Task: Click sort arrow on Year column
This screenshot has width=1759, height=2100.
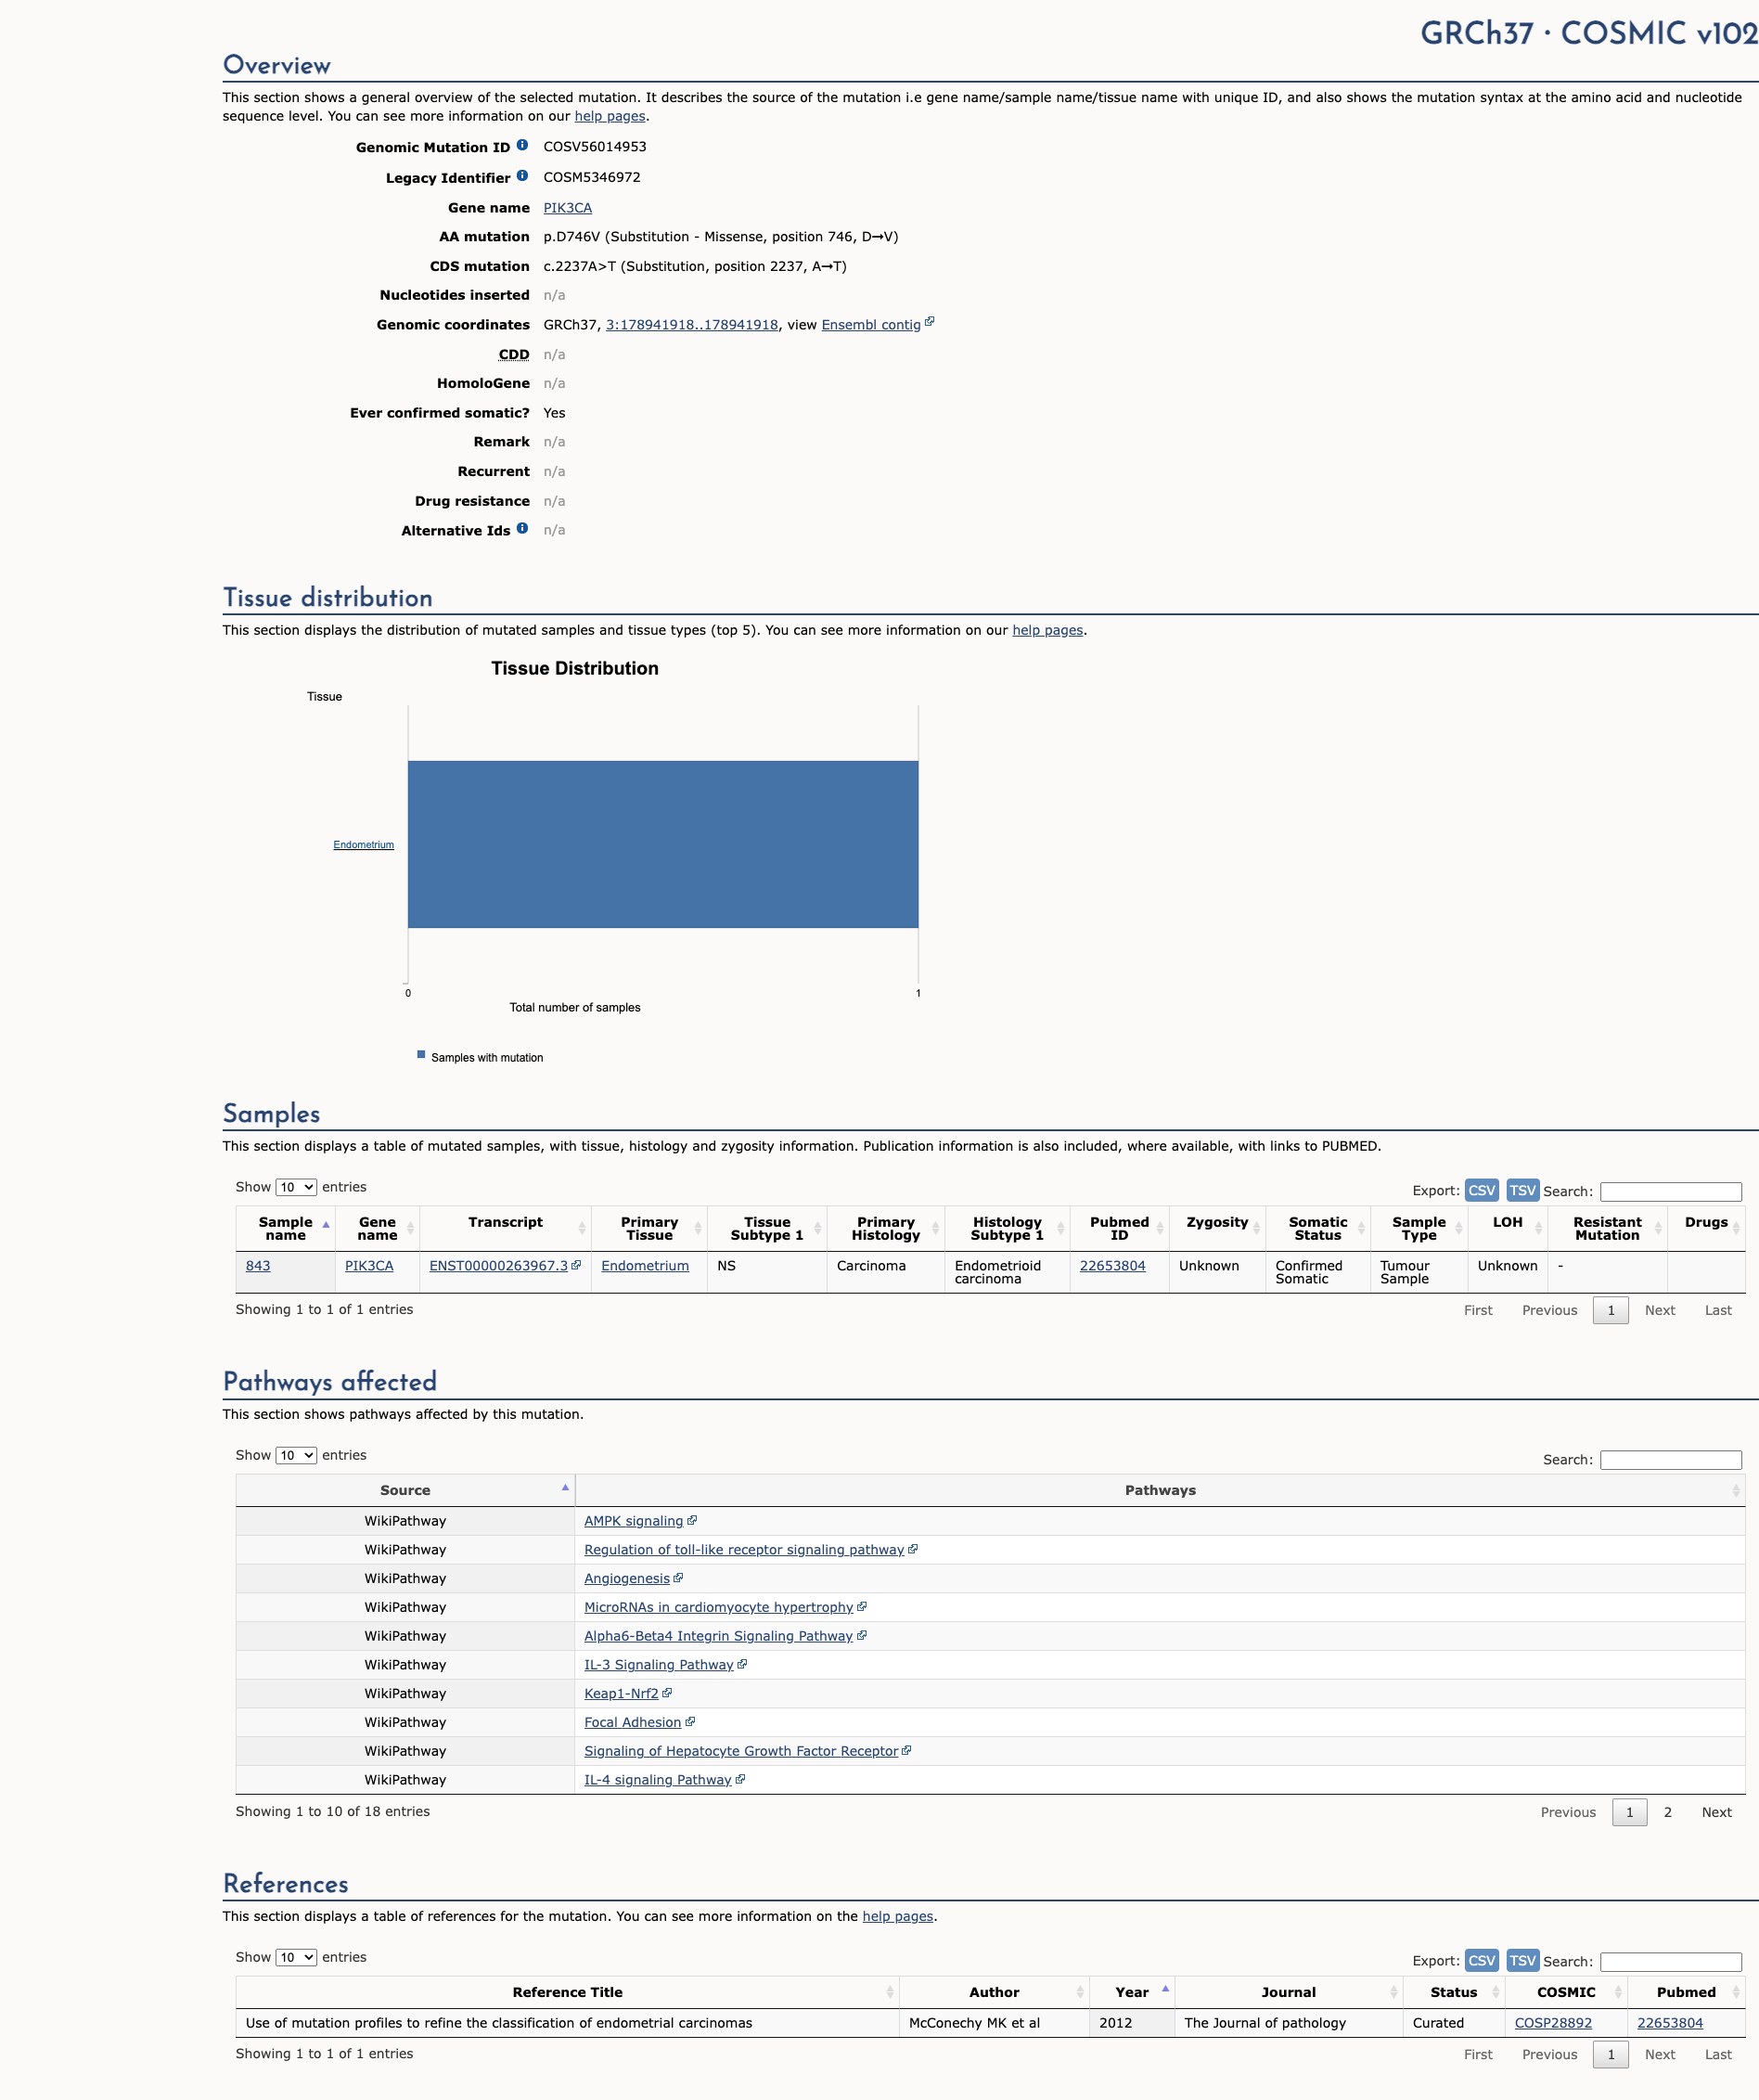Action: coord(1165,1989)
